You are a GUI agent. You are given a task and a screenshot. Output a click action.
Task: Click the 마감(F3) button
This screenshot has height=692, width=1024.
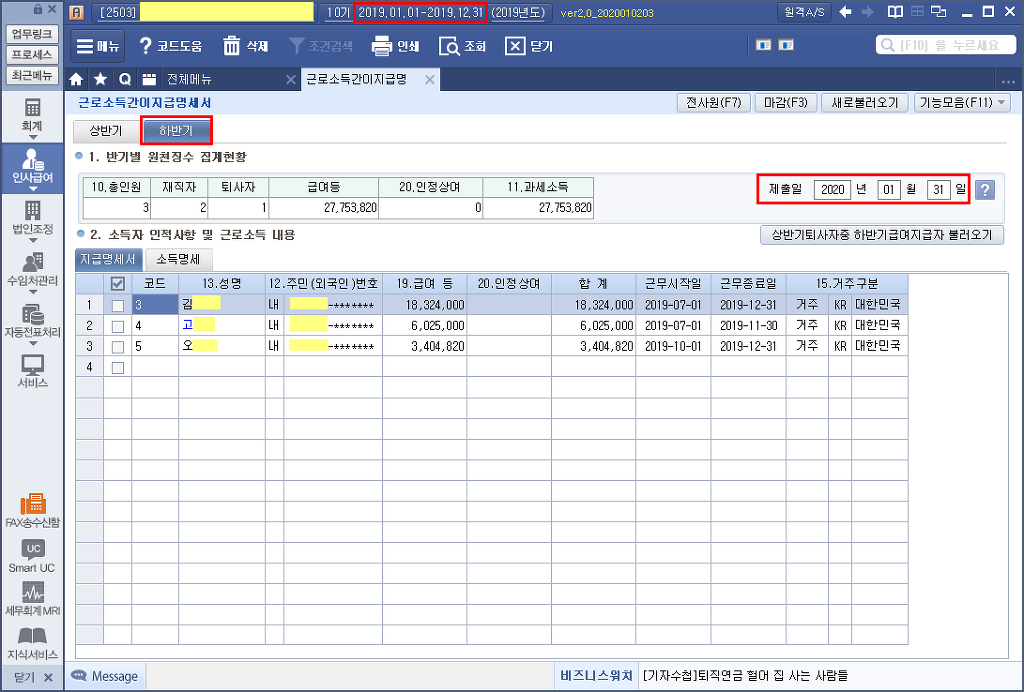tap(785, 103)
